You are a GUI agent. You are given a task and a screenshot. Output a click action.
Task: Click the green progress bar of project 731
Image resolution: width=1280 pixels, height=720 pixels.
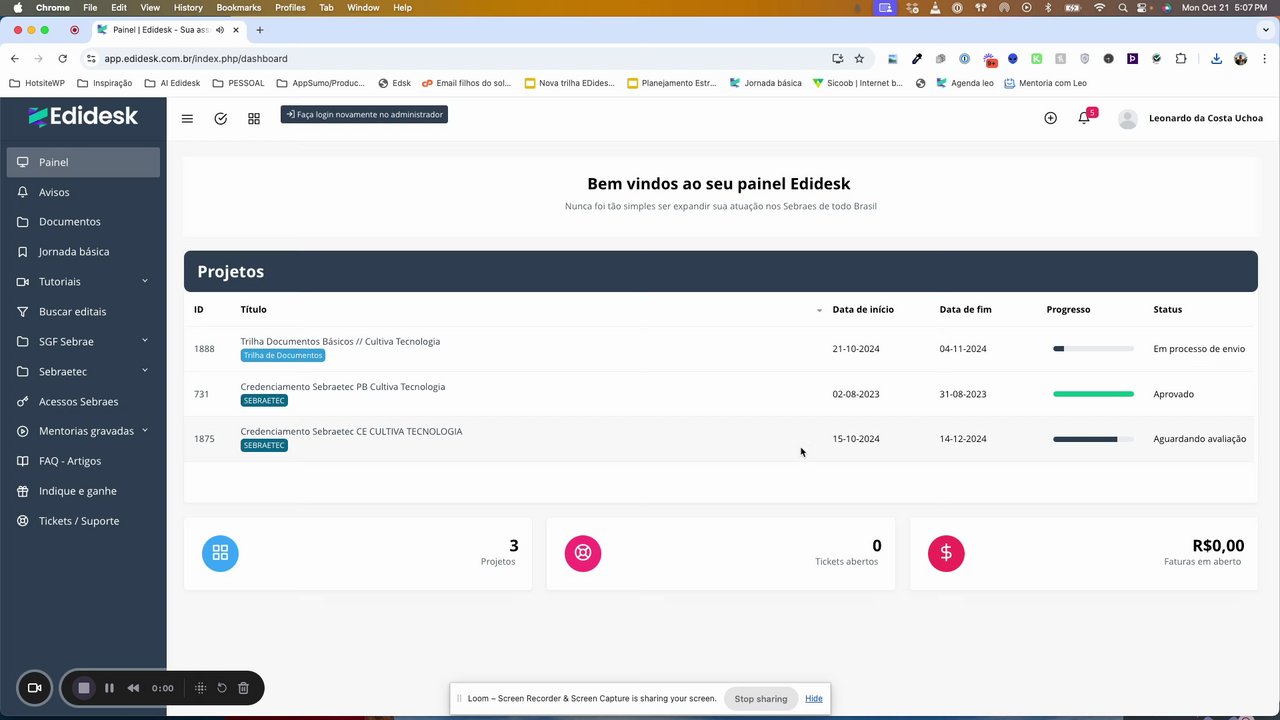point(1093,394)
